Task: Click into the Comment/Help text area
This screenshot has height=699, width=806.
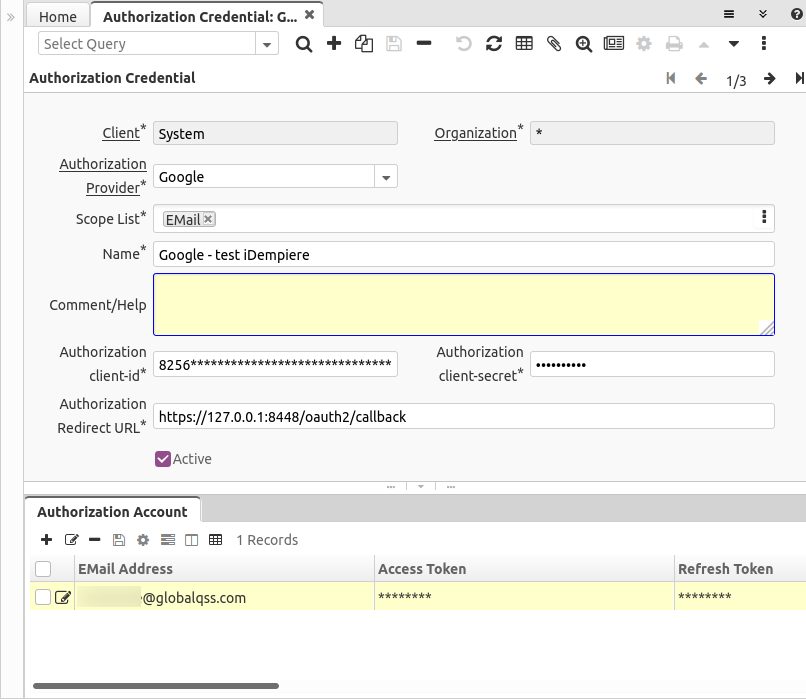Action: pyautogui.click(x=463, y=304)
